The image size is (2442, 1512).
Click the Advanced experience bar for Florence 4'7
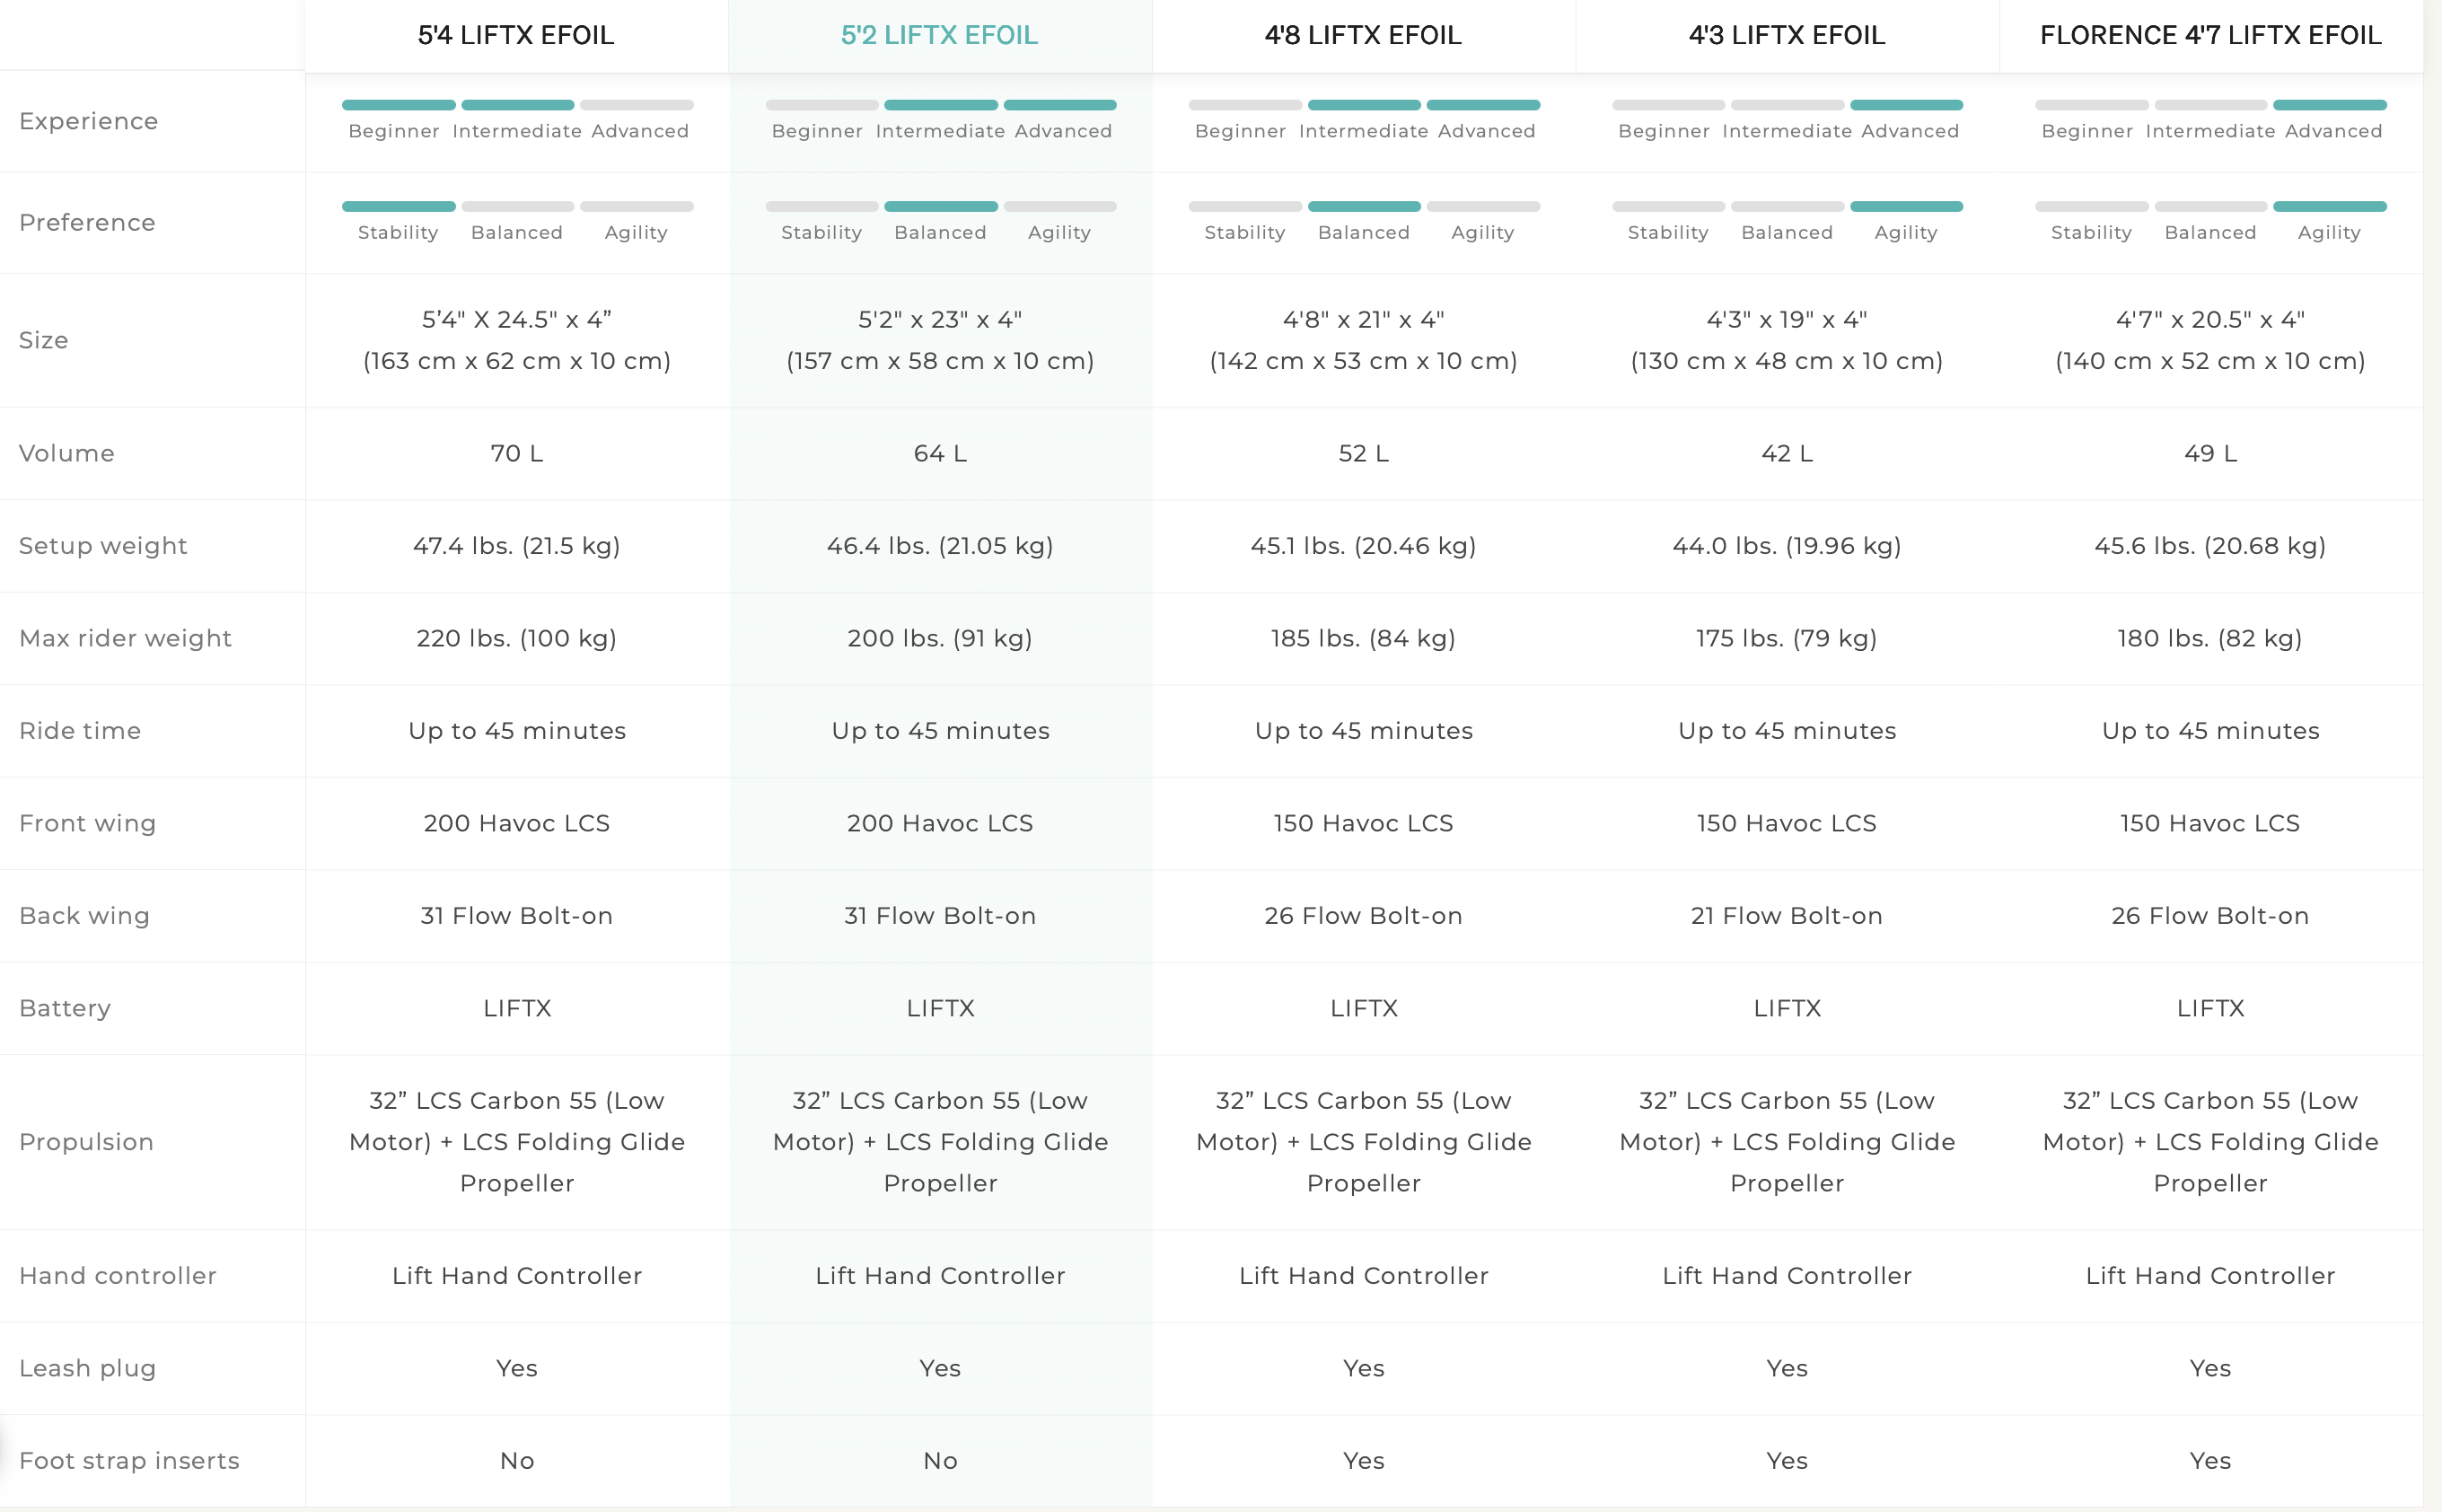(x=2330, y=105)
